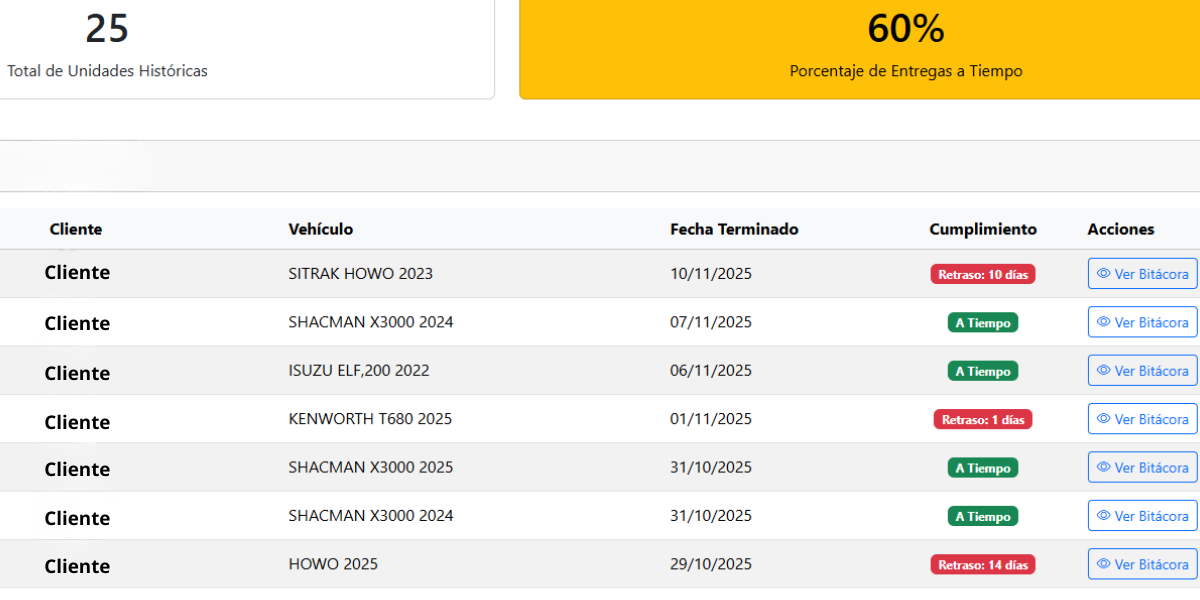Open Ver Bitácora for KENWORTH T680 2025
This screenshot has width=1200, height=600.
tap(1142, 418)
